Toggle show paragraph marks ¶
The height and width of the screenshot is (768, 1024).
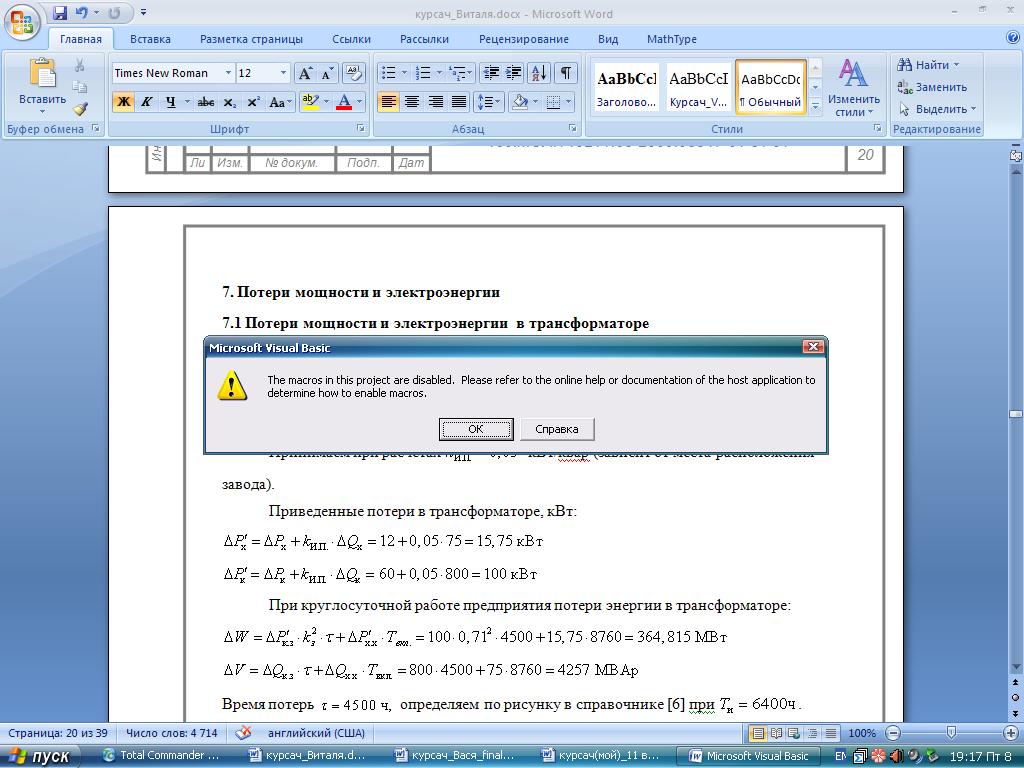coord(566,72)
